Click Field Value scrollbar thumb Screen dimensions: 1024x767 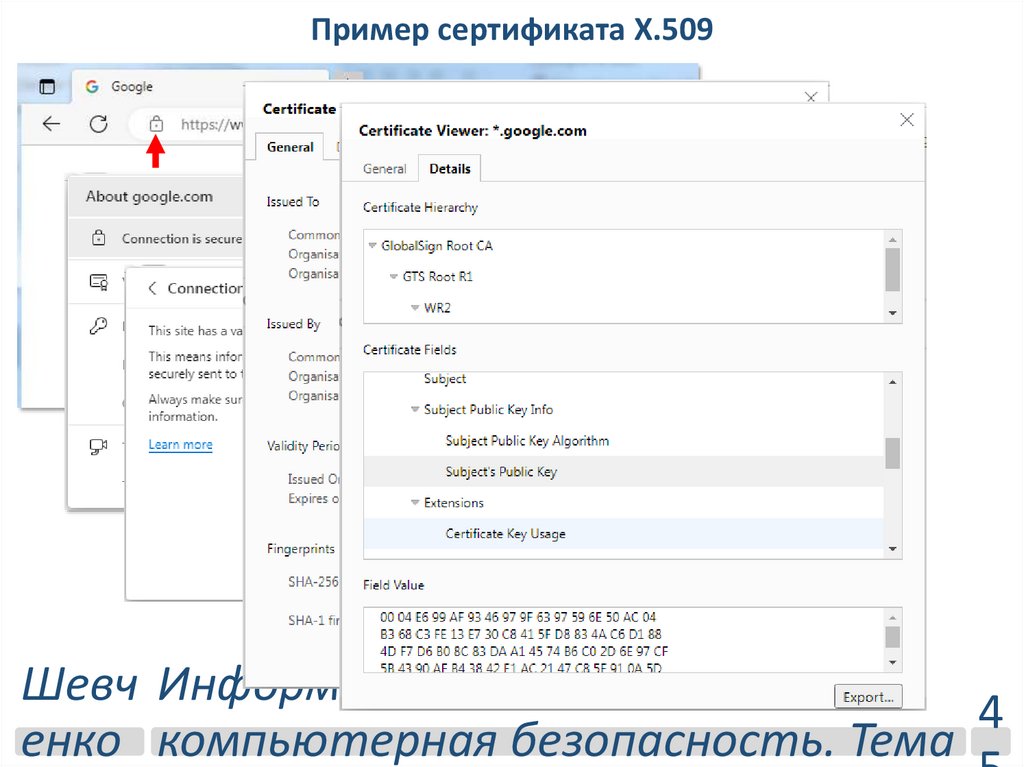coord(893,637)
